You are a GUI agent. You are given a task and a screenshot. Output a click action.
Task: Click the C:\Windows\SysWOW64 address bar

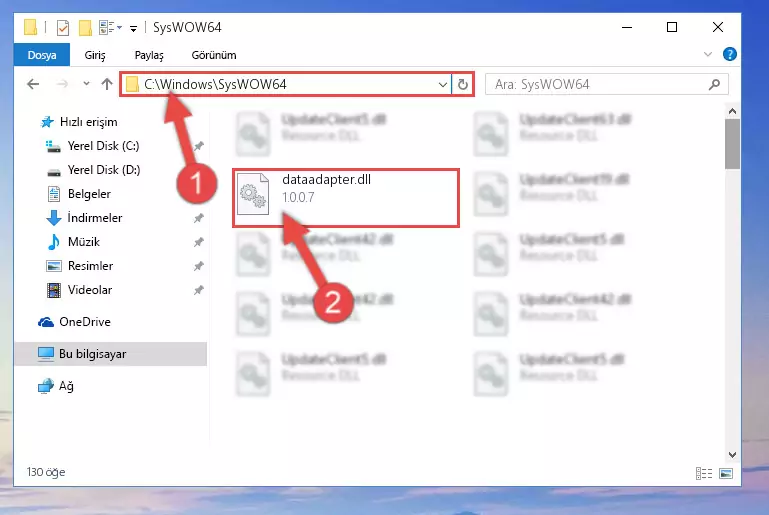click(286, 84)
